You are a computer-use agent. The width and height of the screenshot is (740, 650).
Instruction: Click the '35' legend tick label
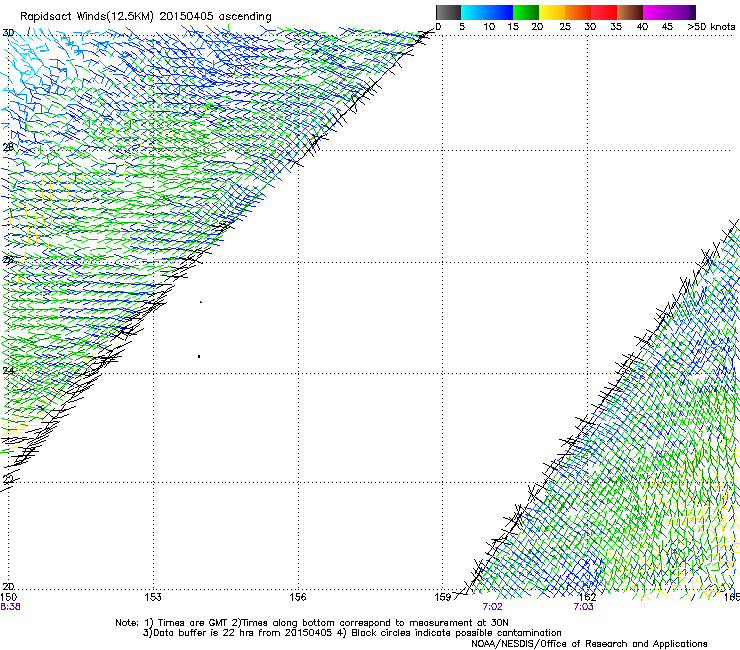(x=616, y=27)
